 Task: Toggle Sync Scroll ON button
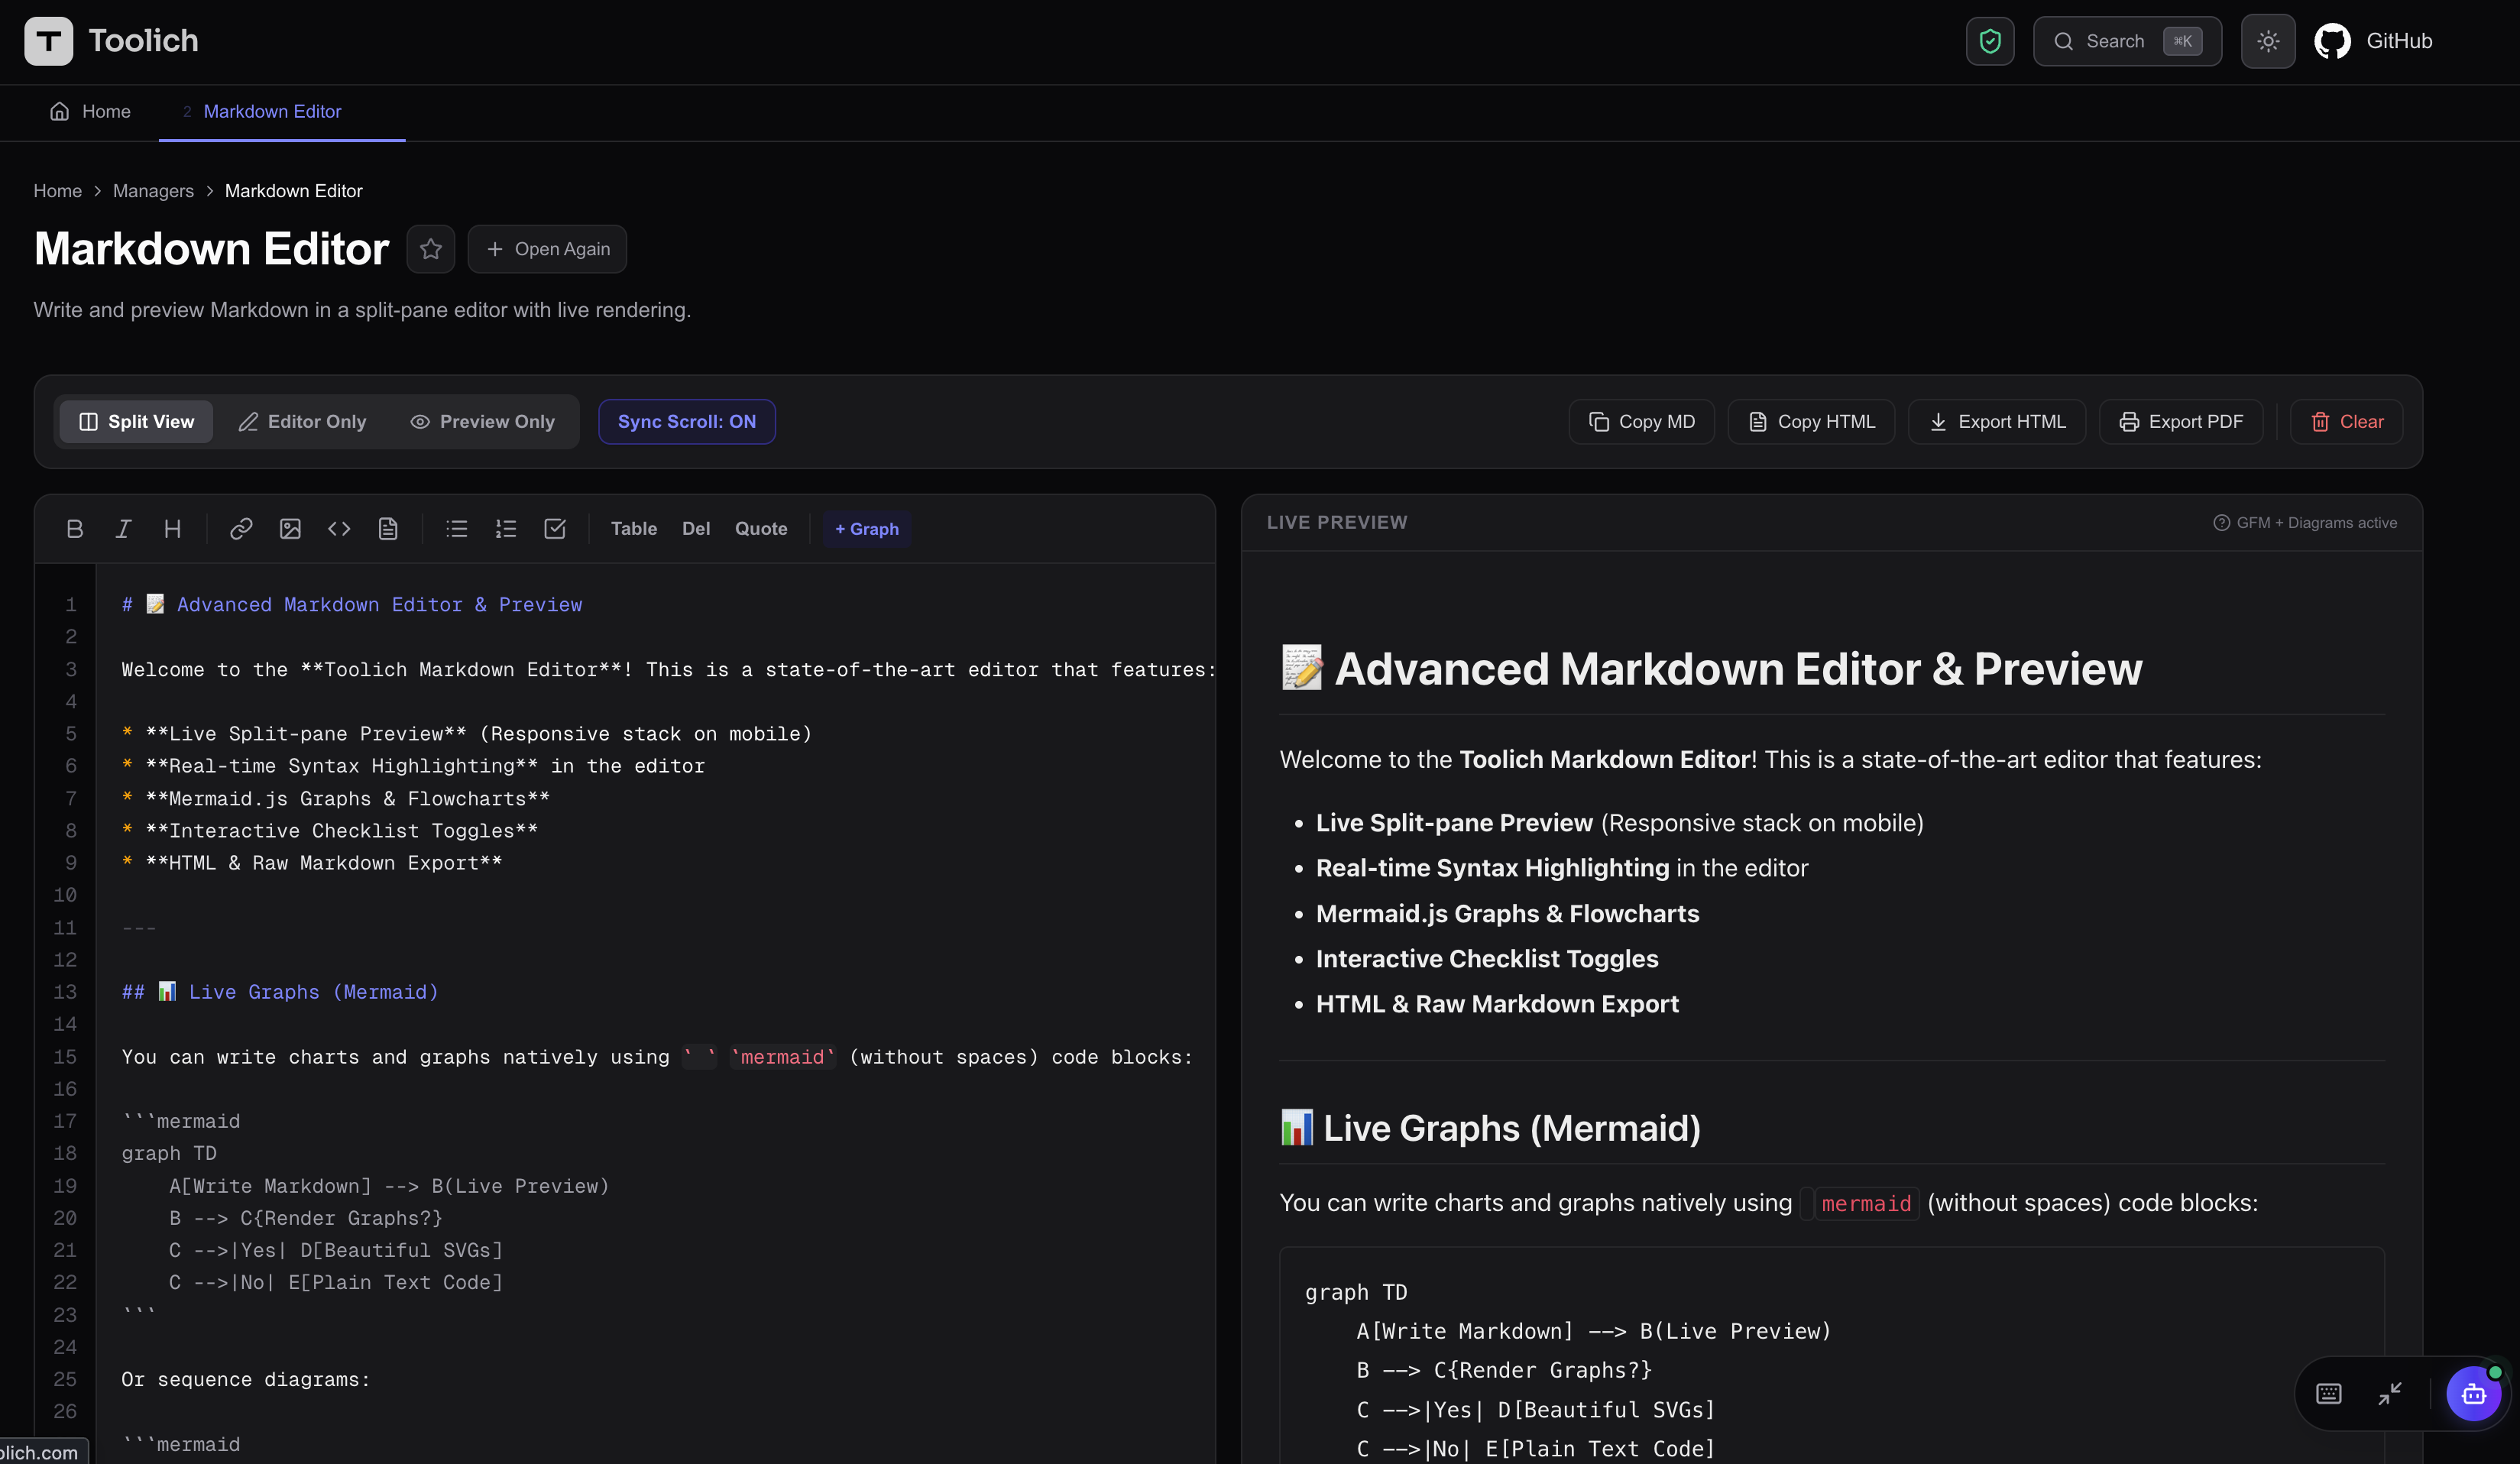click(687, 422)
